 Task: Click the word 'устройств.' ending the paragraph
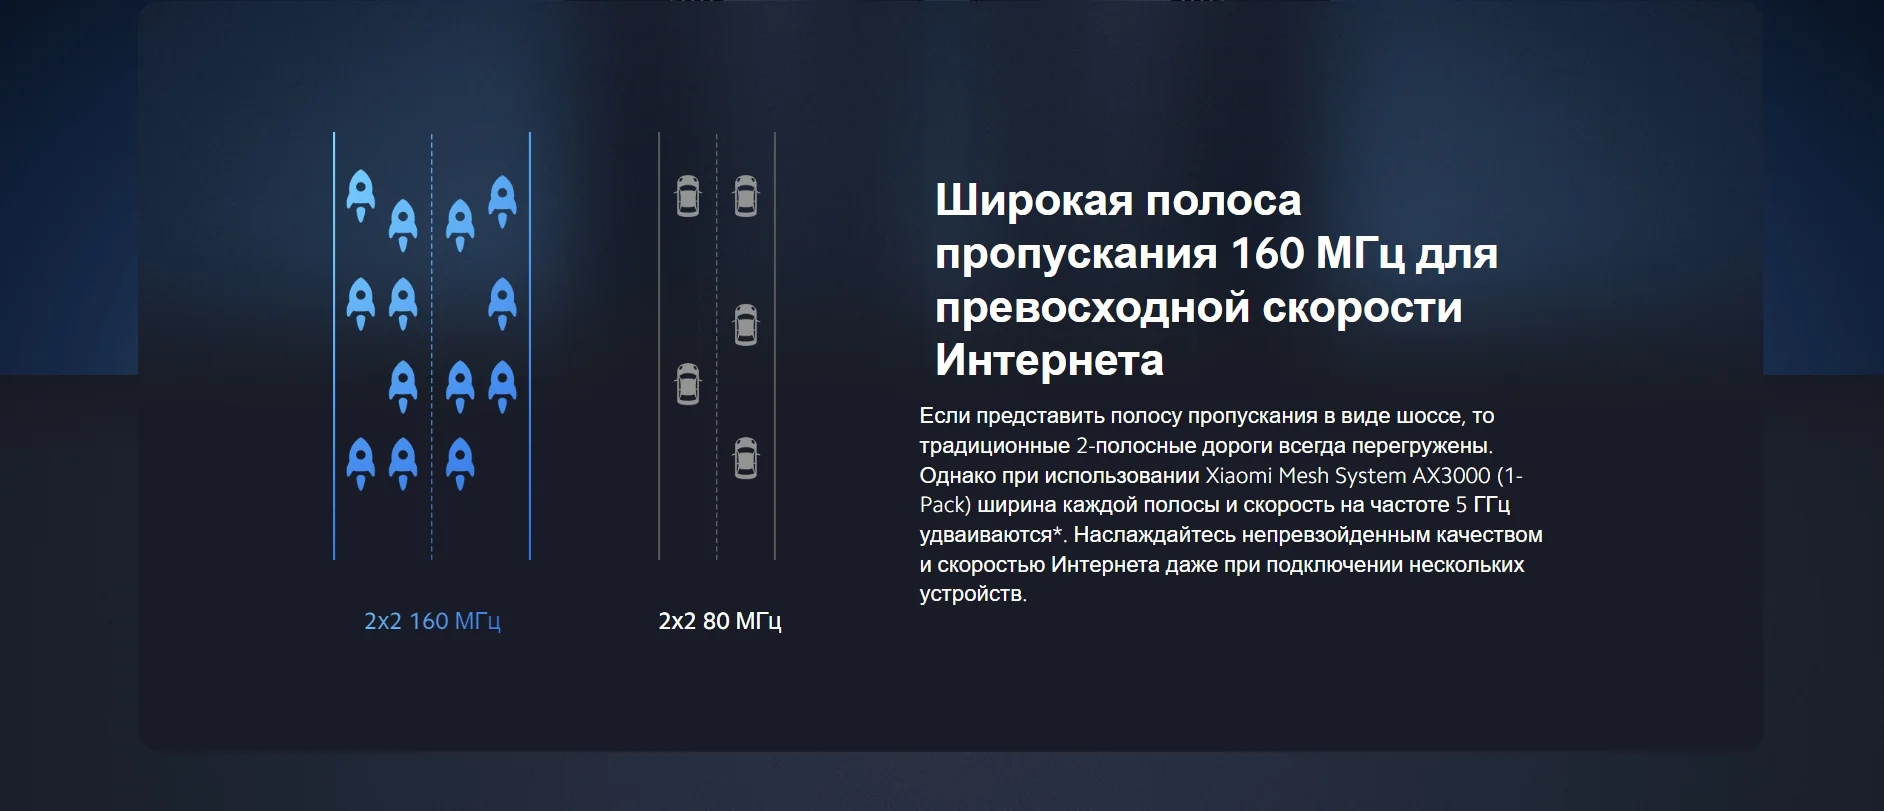tap(973, 594)
